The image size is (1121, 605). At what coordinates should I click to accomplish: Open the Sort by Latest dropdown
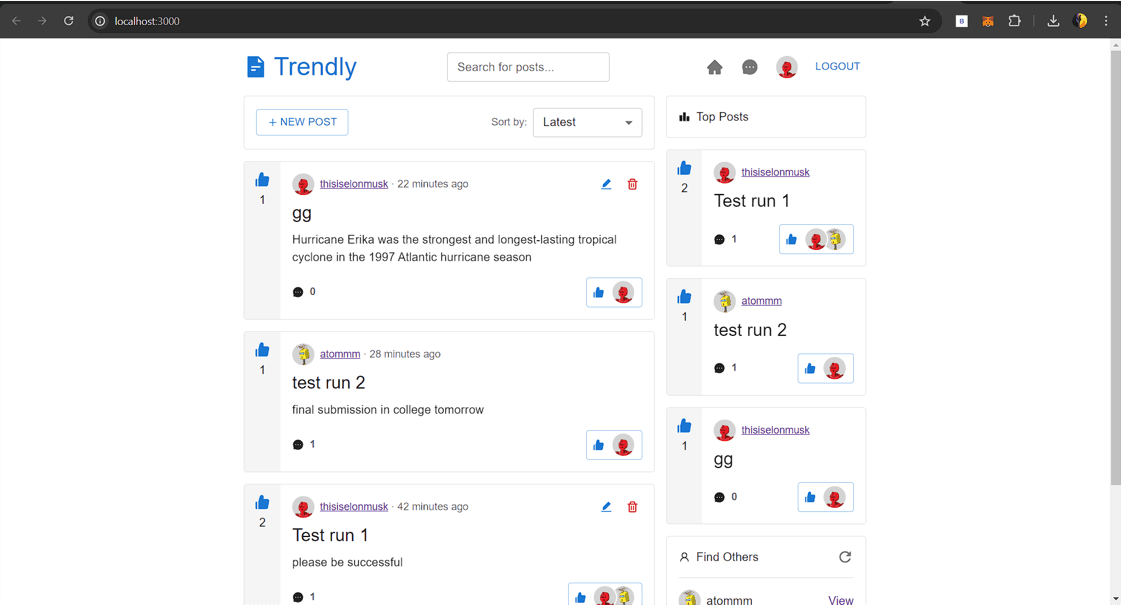[x=587, y=122]
